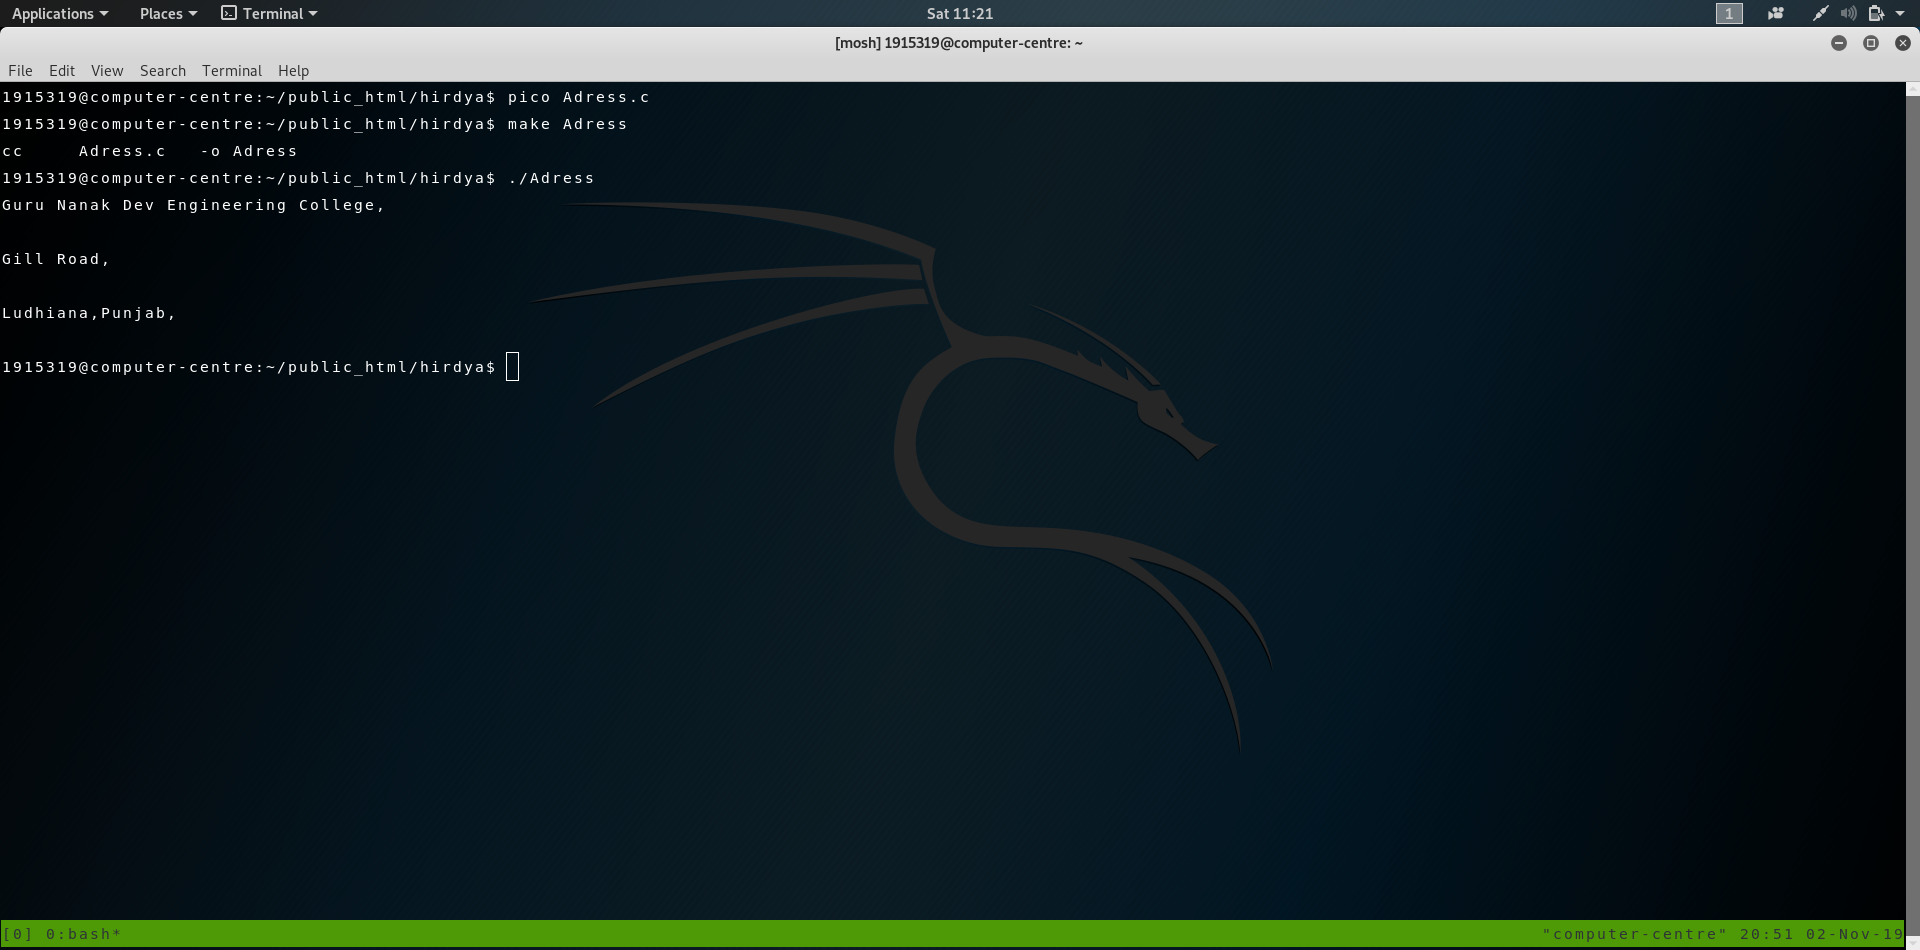Click the './Adress' command
Screen dimensions: 1920x950
tap(551, 178)
